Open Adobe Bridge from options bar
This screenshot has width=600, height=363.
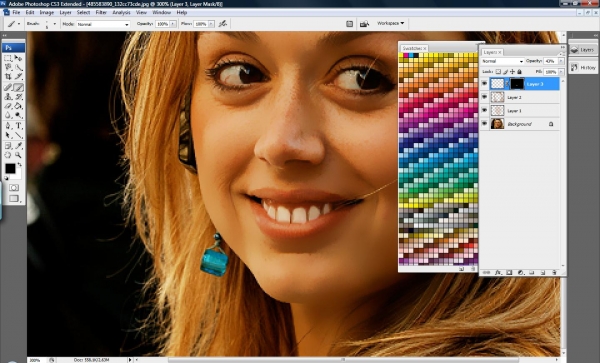pos(364,24)
